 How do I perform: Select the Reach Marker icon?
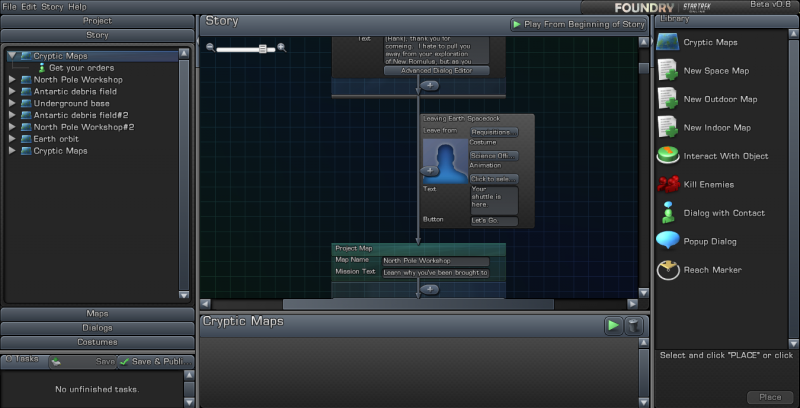[x=668, y=269]
